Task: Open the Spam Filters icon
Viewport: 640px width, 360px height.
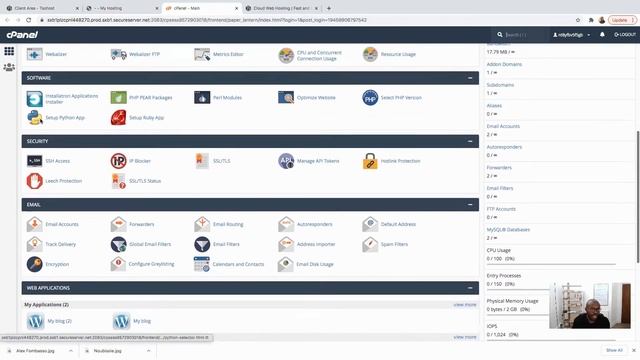Action: pos(370,244)
